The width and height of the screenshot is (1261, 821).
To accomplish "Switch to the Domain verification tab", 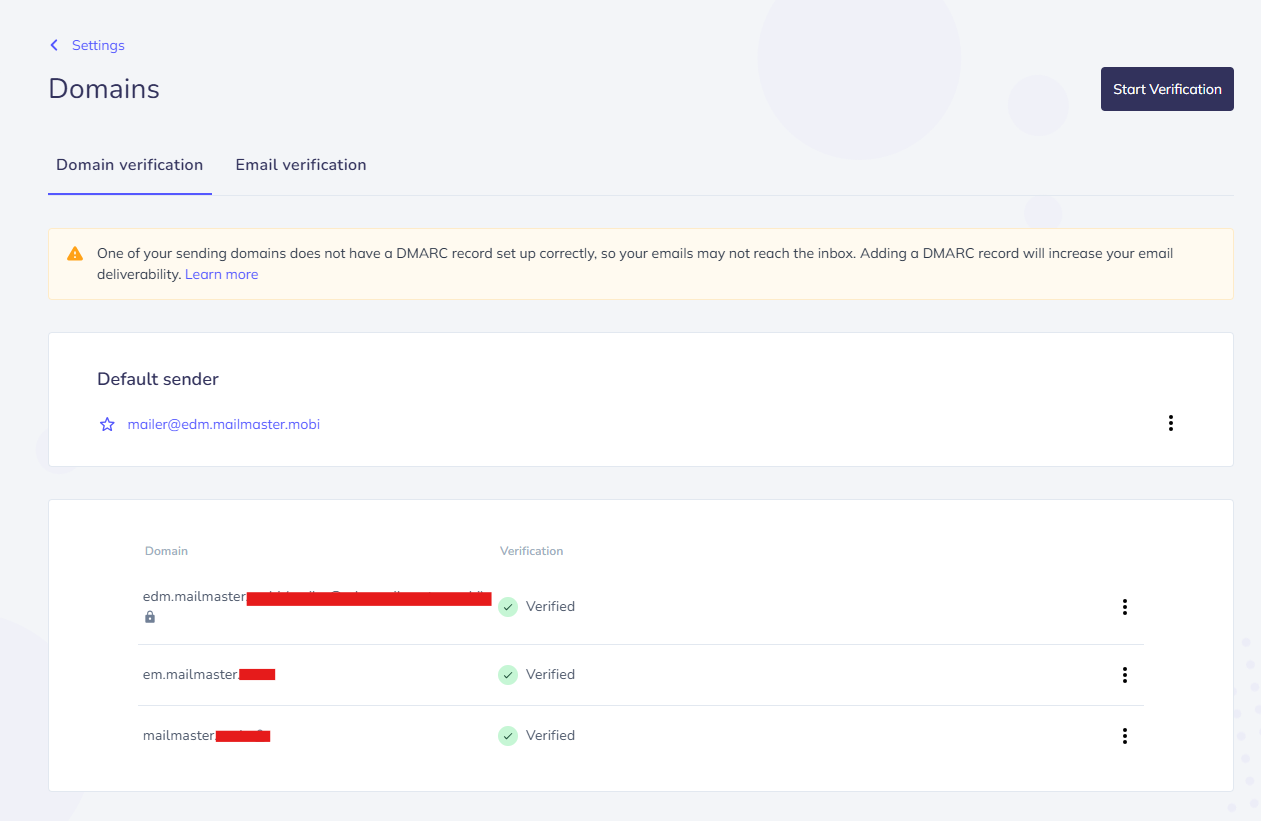I will [x=129, y=165].
